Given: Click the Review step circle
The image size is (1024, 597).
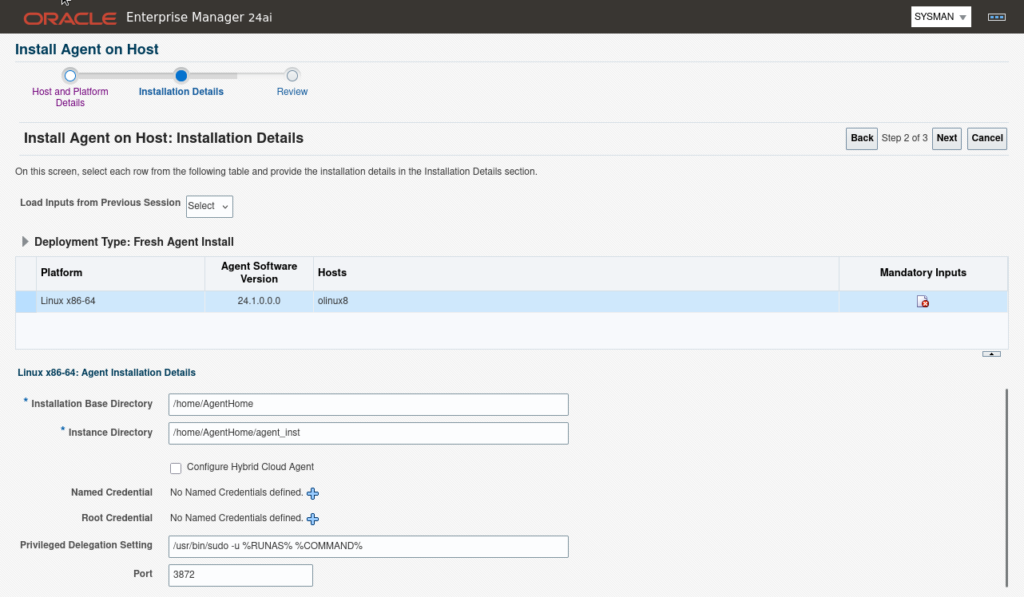Looking at the screenshot, I should point(292,75).
